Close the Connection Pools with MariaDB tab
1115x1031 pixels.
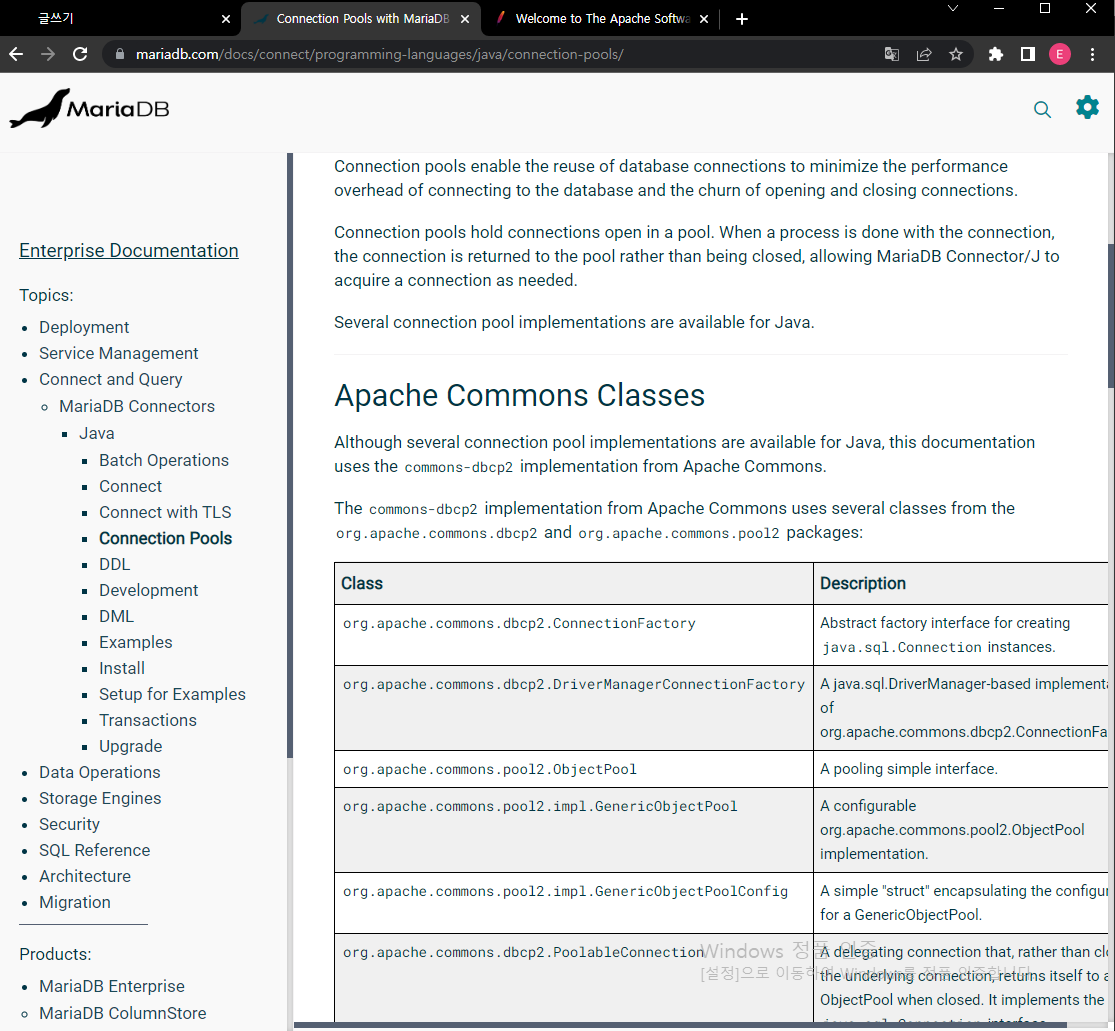464,19
